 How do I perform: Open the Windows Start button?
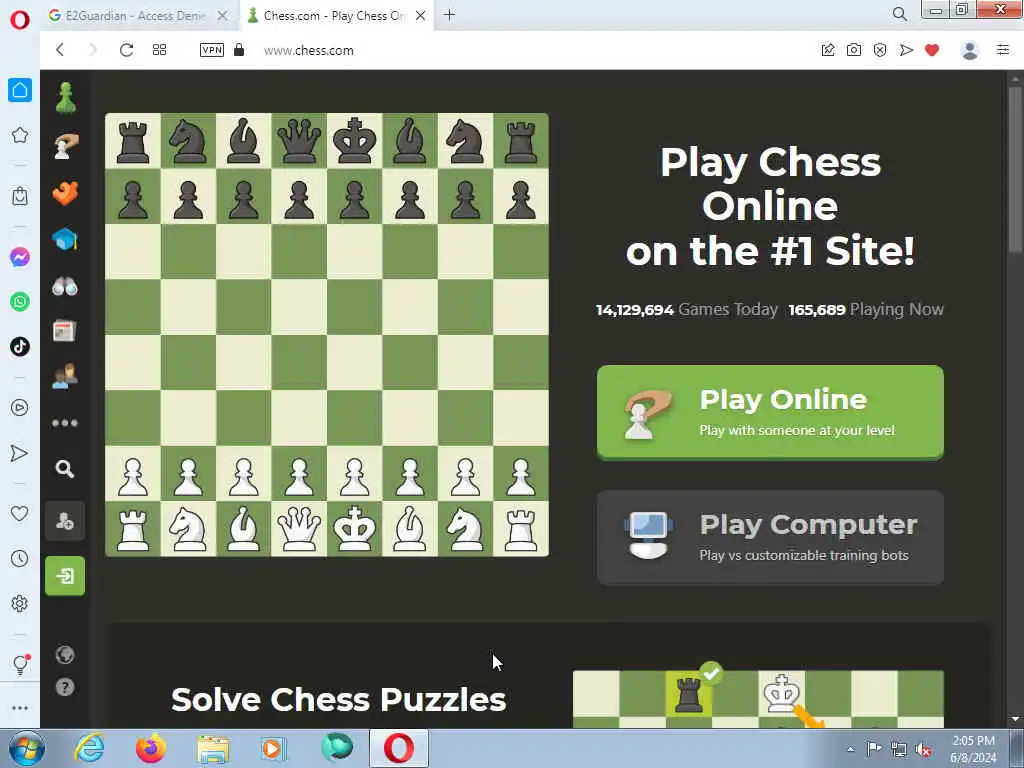coord(26,748)
